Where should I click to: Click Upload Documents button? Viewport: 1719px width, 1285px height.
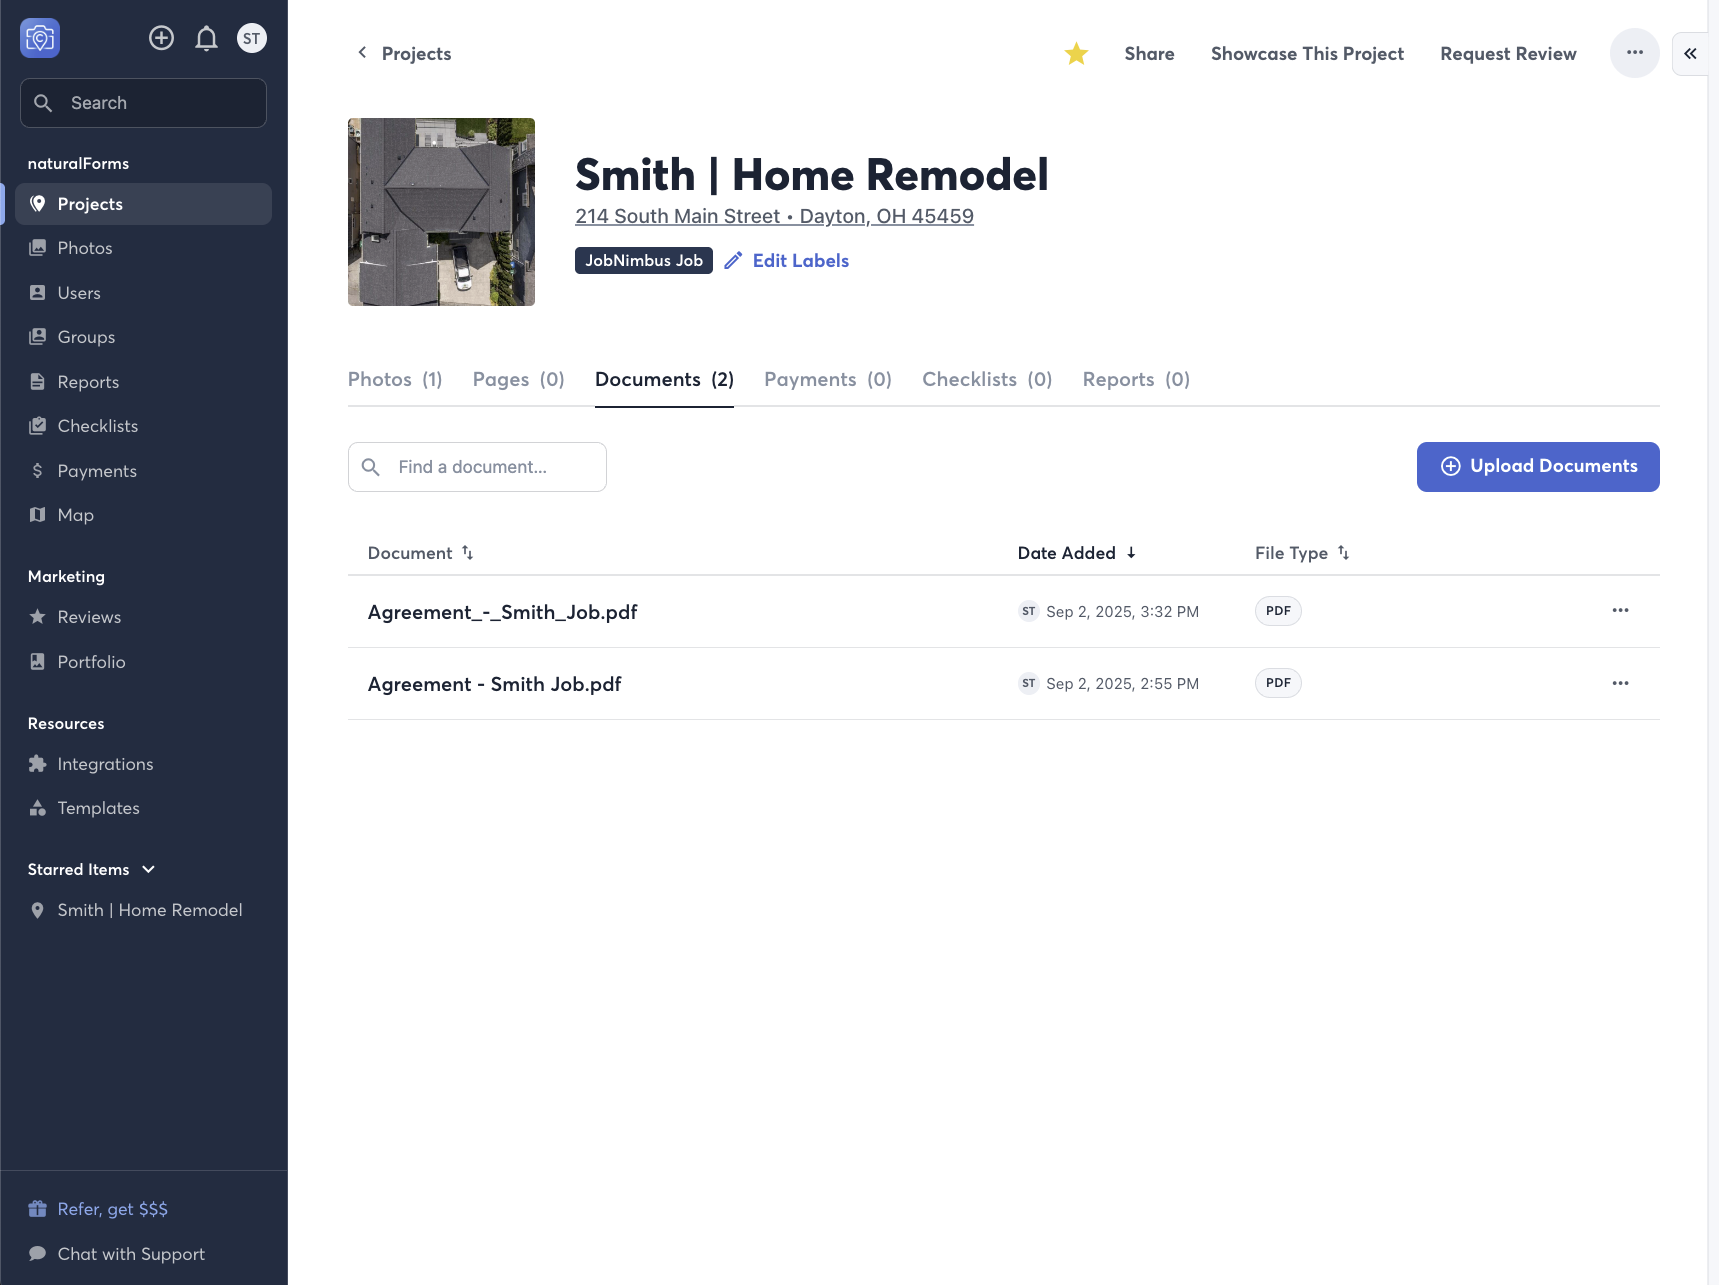(1538, 467)
